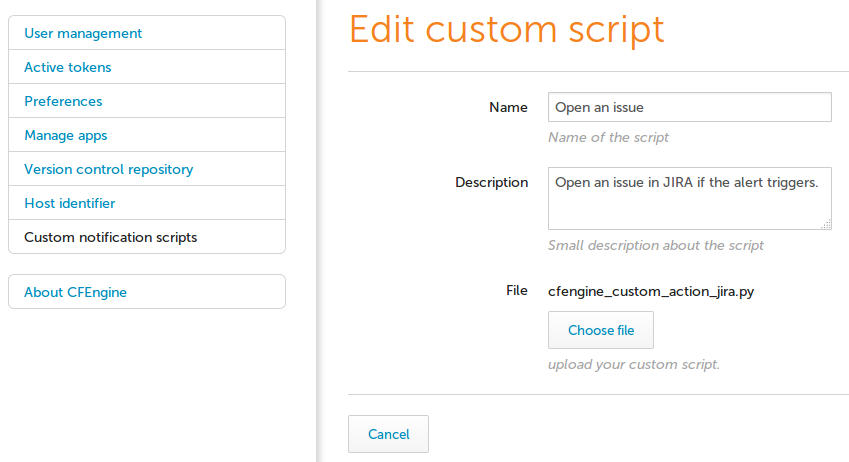
Task: Go to Active tokens in sidebar
Action: (68, 67)
